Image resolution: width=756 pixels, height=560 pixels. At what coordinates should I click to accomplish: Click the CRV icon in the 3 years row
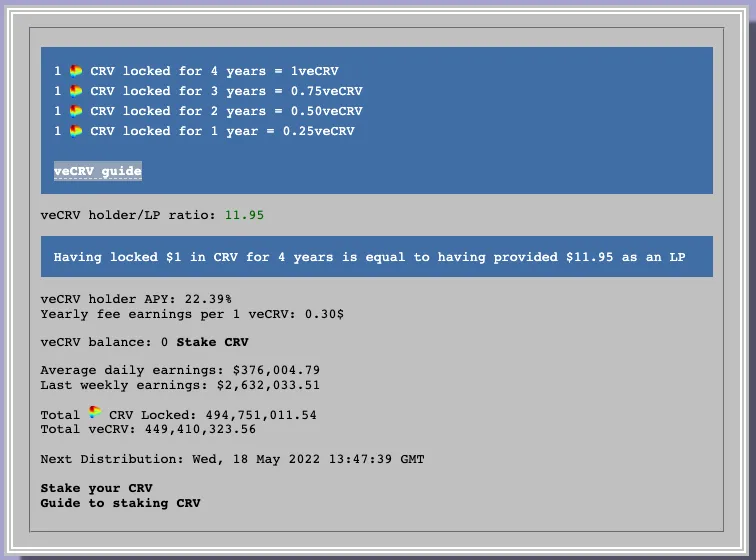point(76,91)
